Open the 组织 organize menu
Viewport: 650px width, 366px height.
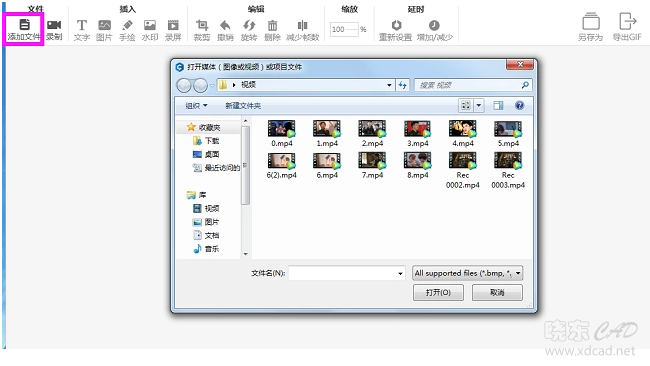tap(196, 106)
